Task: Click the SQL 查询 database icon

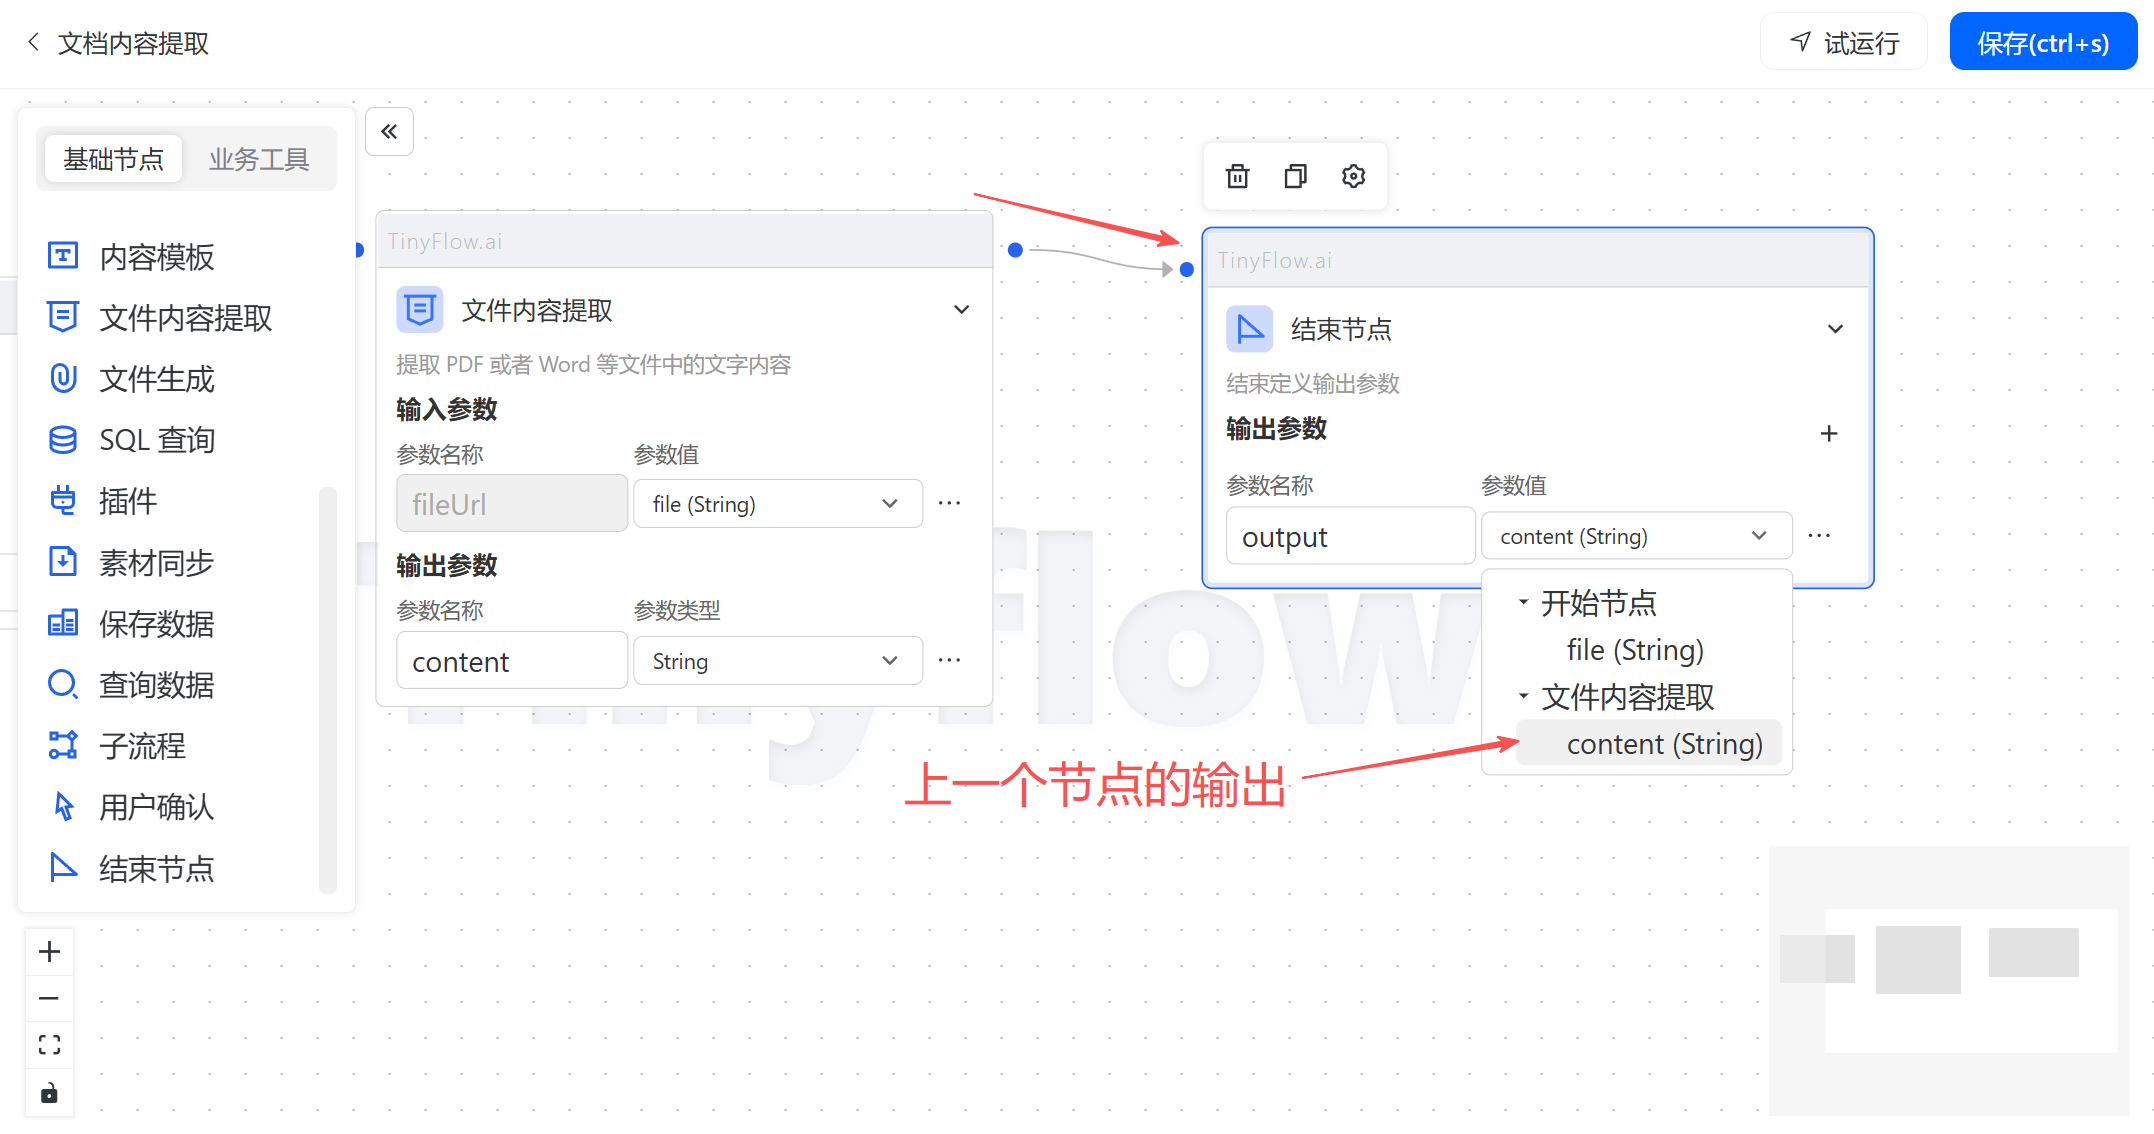Action: [x=63, y=440]
